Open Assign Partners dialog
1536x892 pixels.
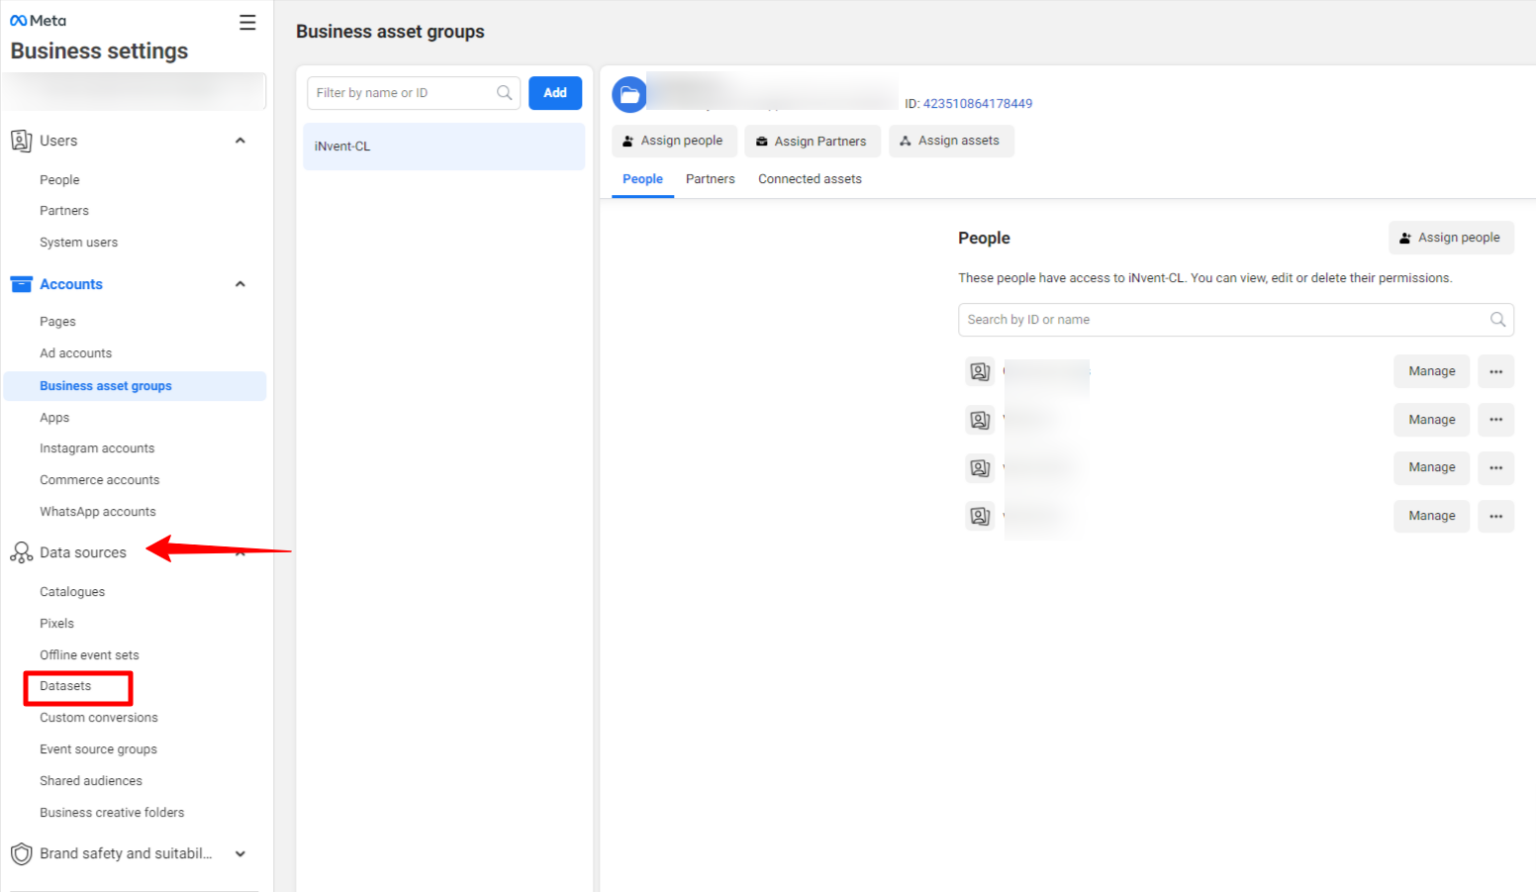tap(812, 141)
